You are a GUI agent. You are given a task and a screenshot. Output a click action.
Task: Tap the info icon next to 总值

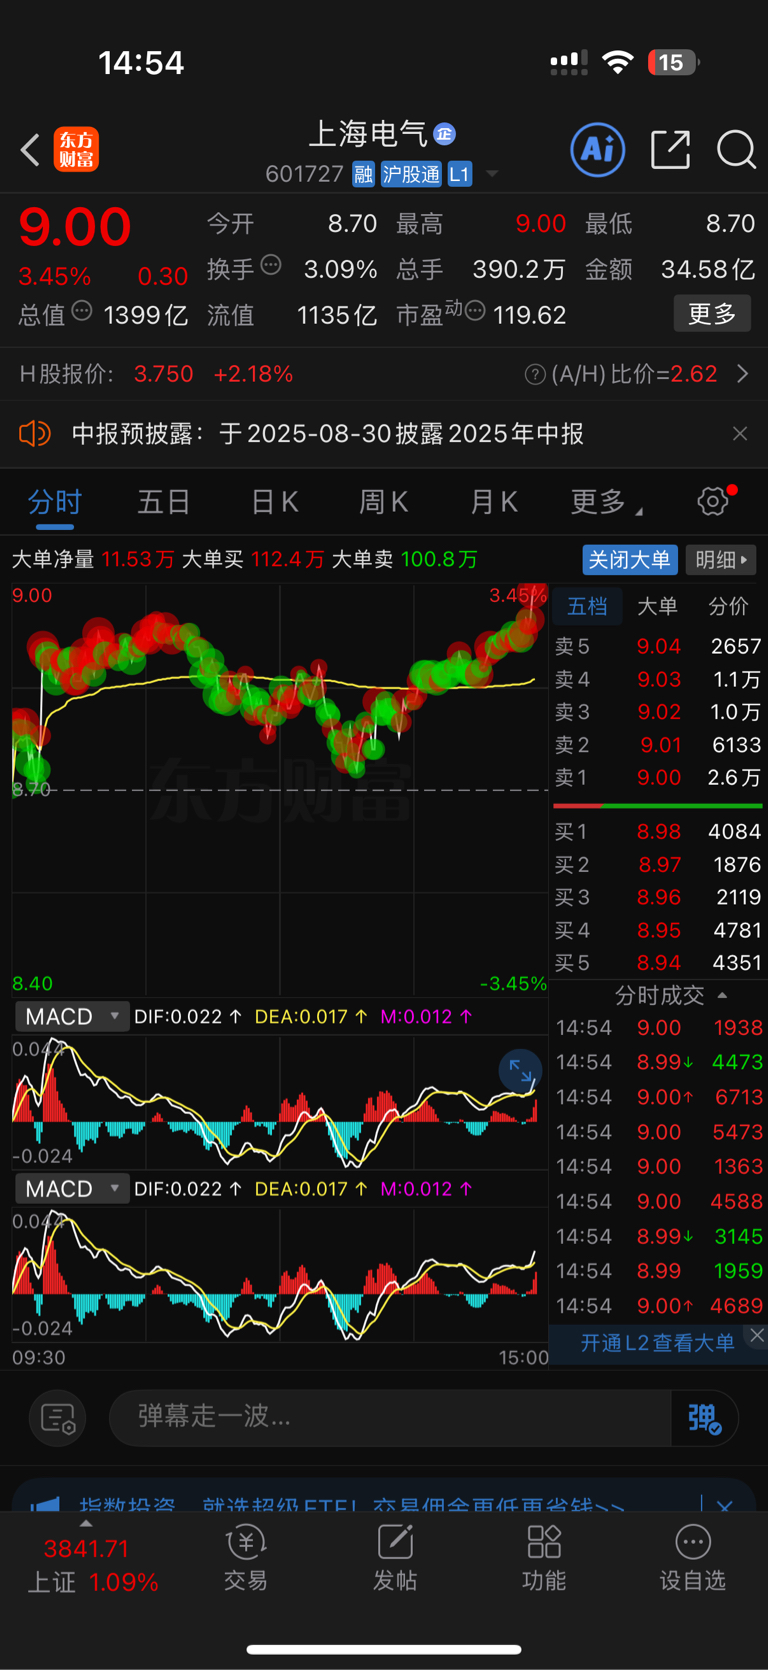[x=82, y=311]
